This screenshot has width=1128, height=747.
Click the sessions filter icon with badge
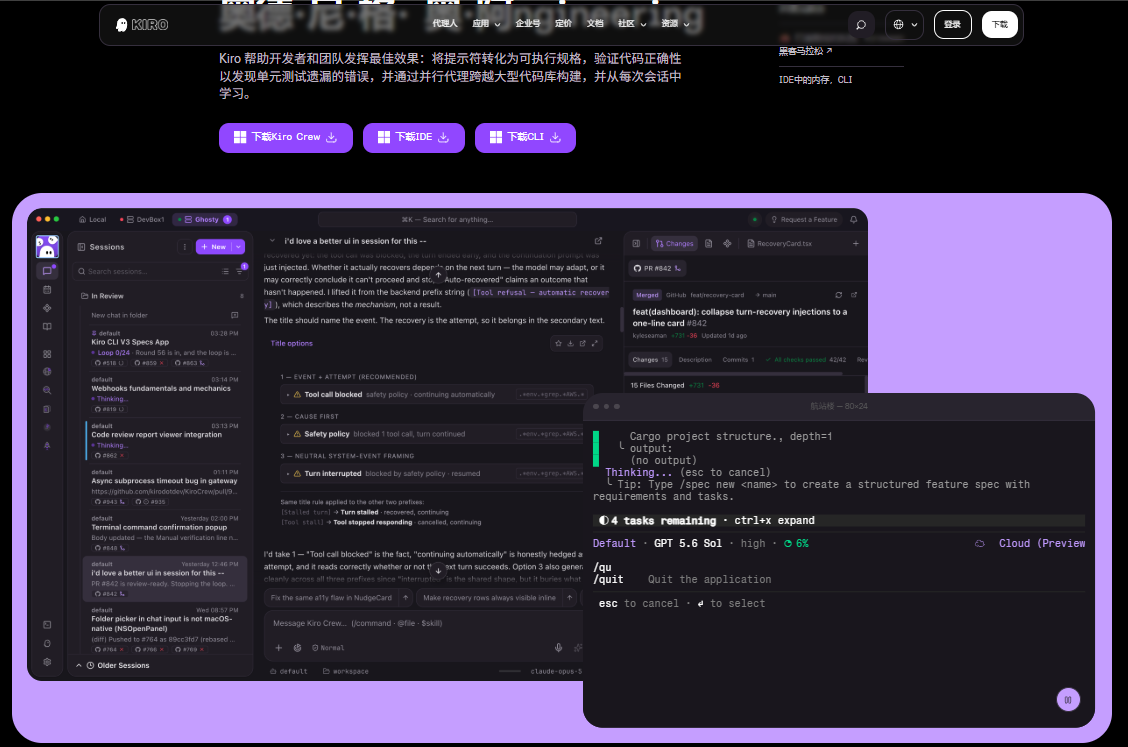pos(240,271)
